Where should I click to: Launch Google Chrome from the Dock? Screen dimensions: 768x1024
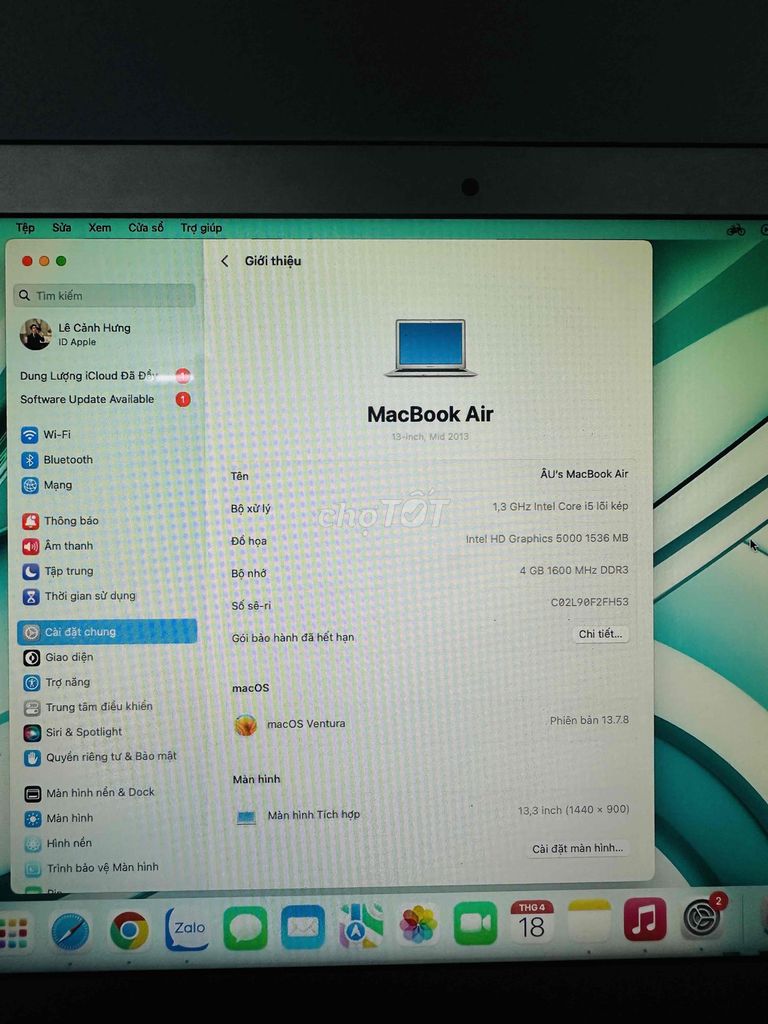tap(129, 930)
